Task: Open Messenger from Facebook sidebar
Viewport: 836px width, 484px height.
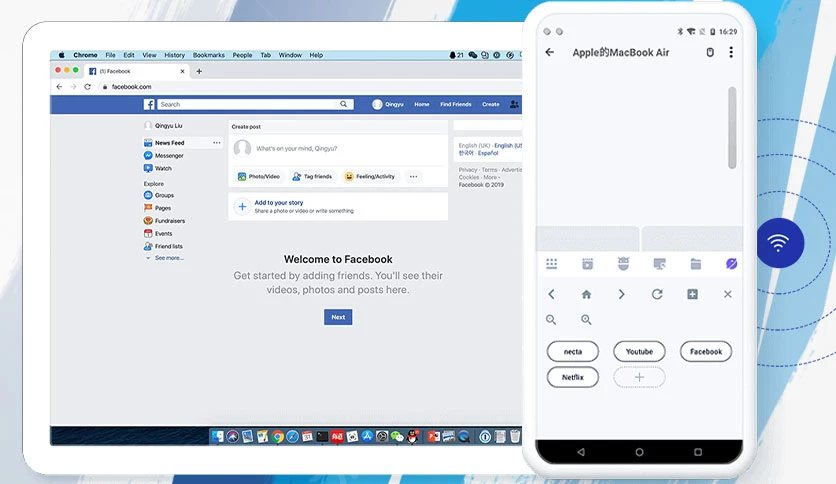Action: point(164,156)
